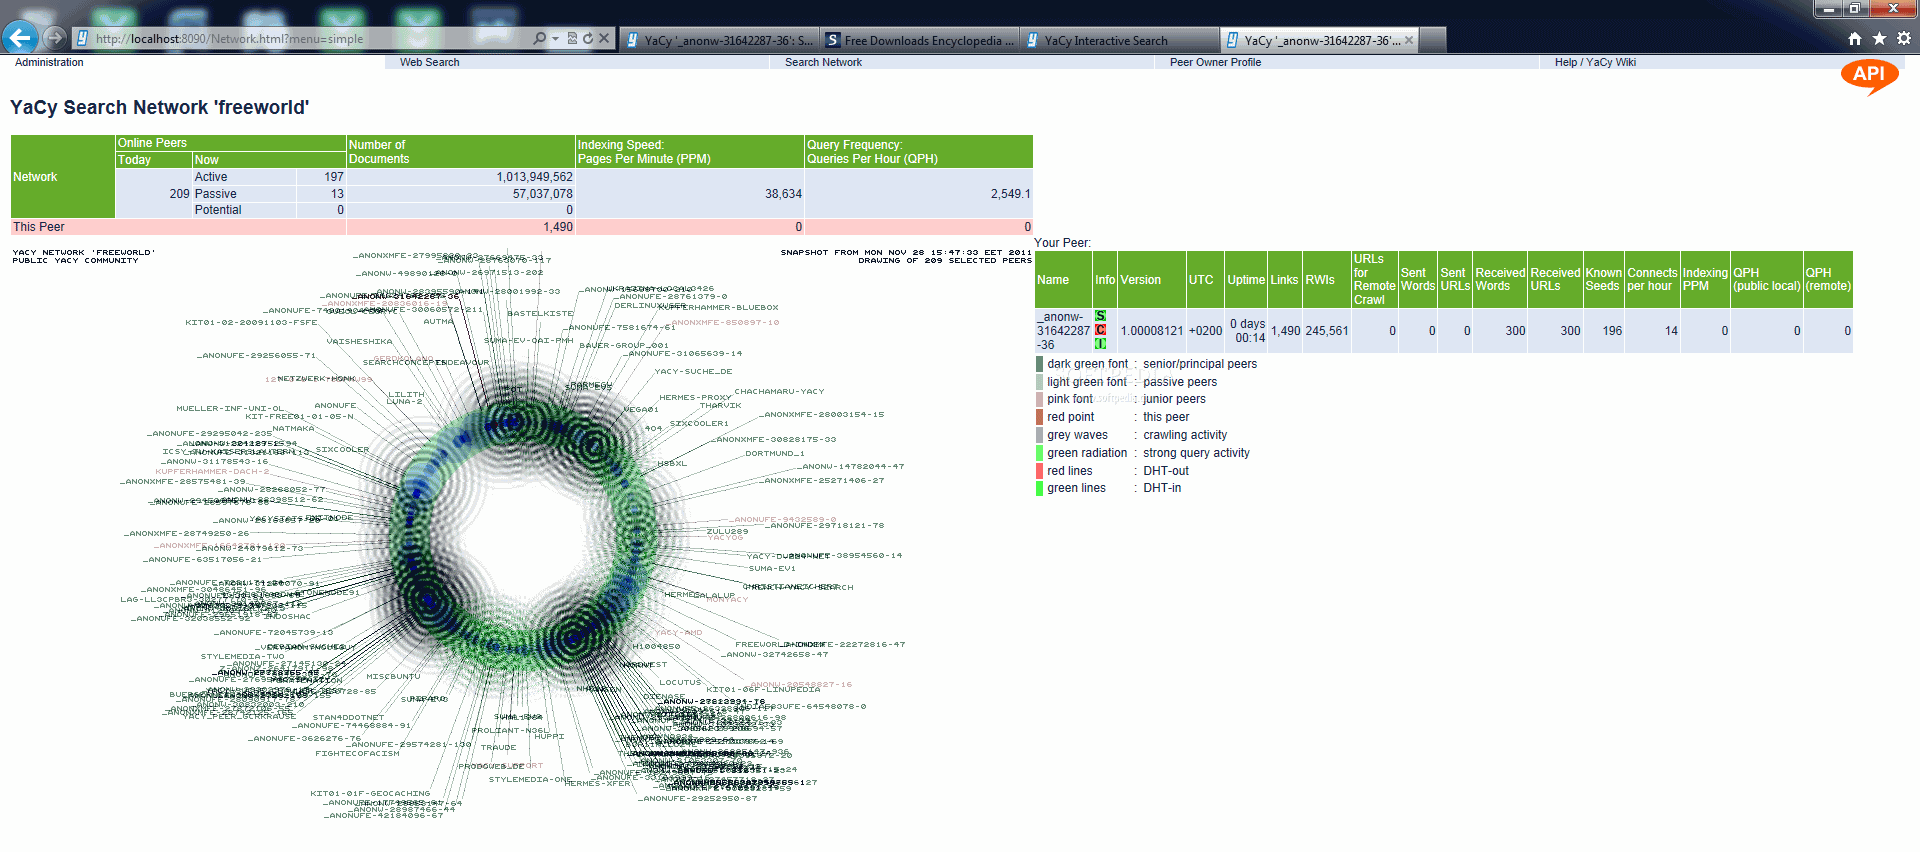Image resolution: width=1920 pixels, height=852 pixels.
Task: Click the peer name _anonw-31642287-36 in the table
Action: (x=1063, y=331)
